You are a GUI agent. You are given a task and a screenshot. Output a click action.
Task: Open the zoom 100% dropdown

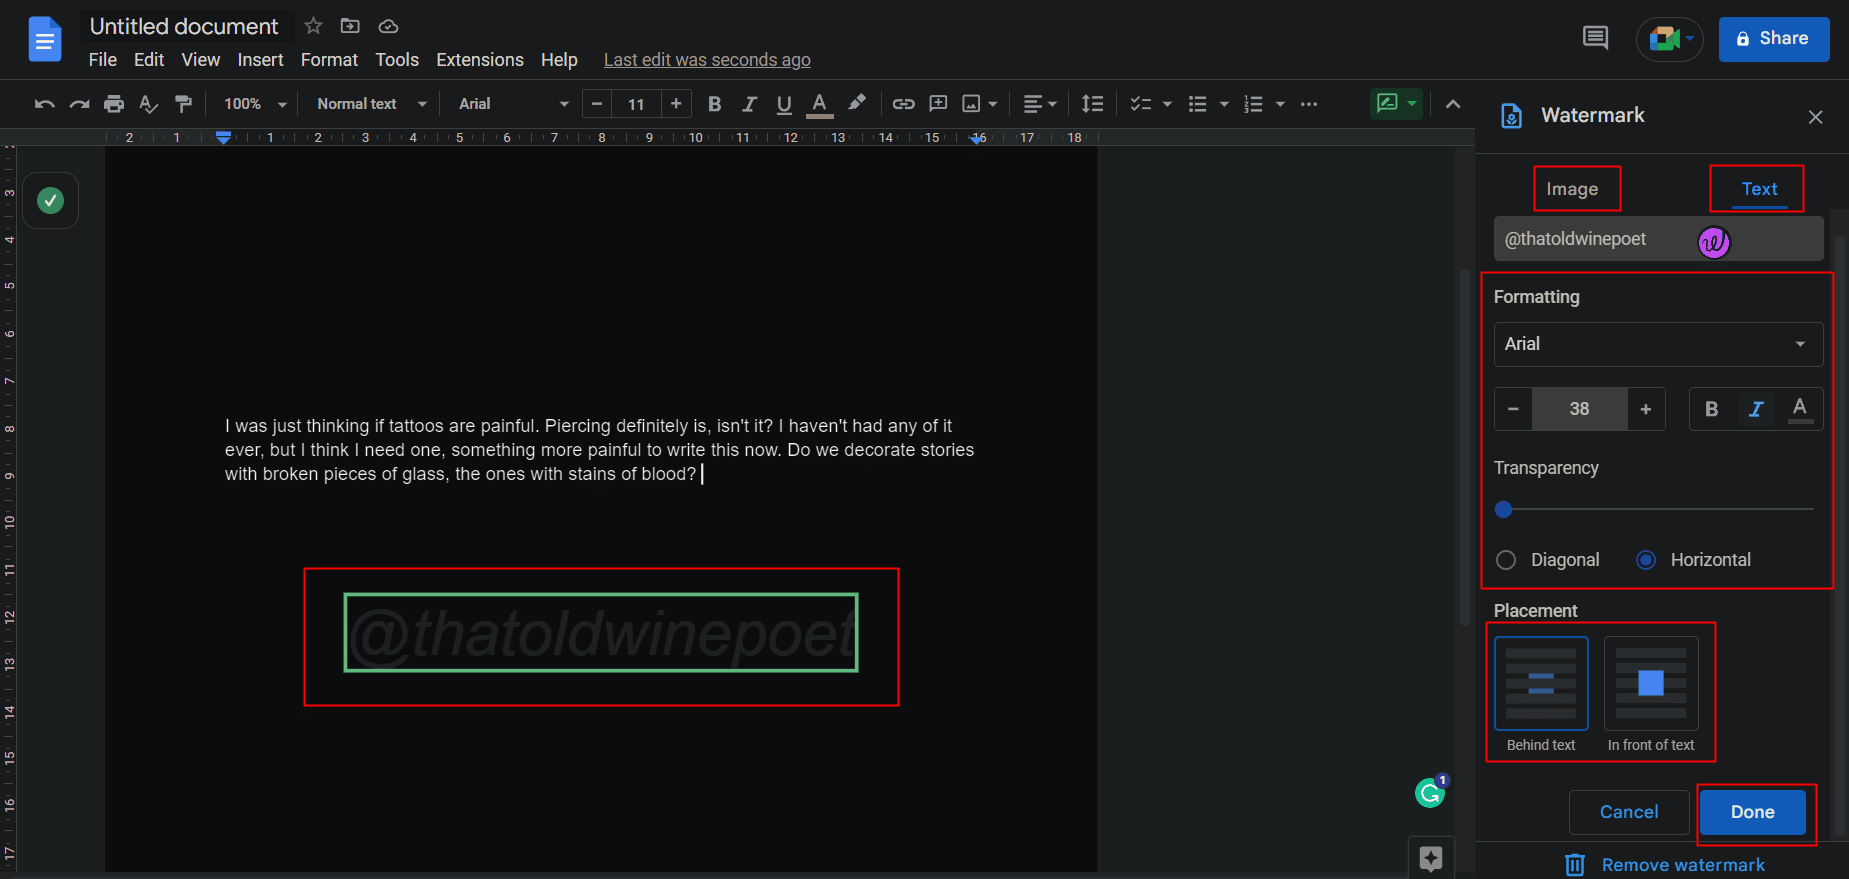coord(255,104)
